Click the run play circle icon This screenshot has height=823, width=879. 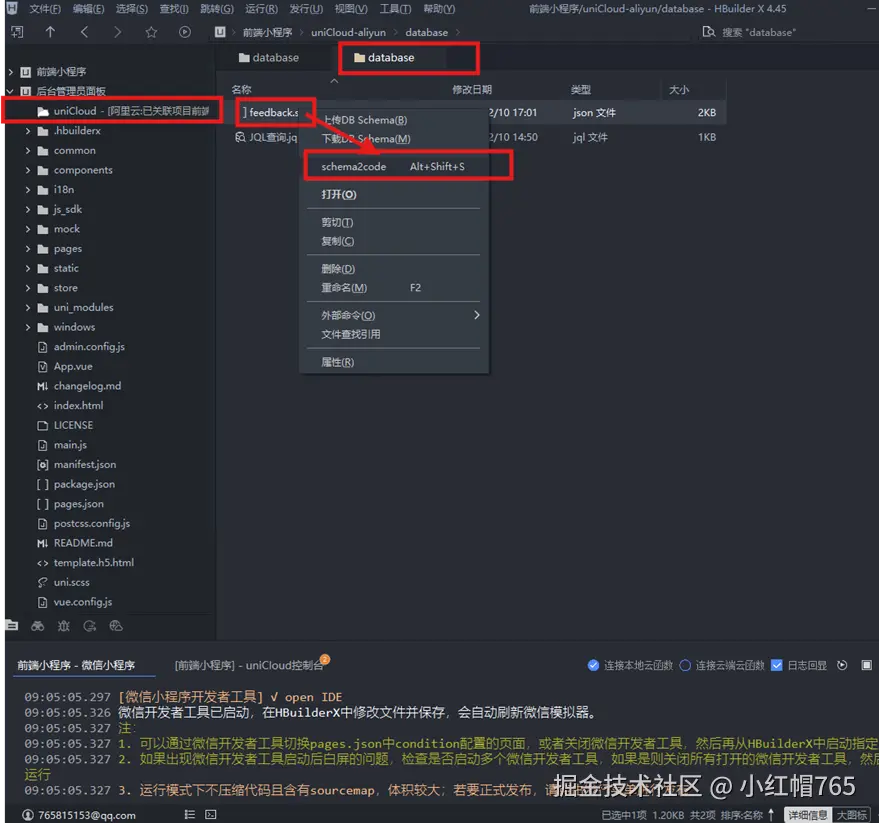(x=184, y=32)
